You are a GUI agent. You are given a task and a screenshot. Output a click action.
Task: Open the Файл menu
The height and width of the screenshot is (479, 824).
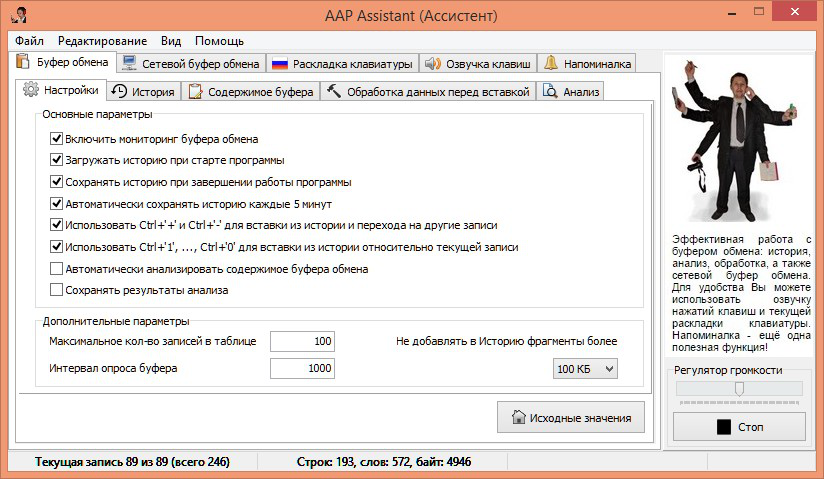click(x=29, y=40)
